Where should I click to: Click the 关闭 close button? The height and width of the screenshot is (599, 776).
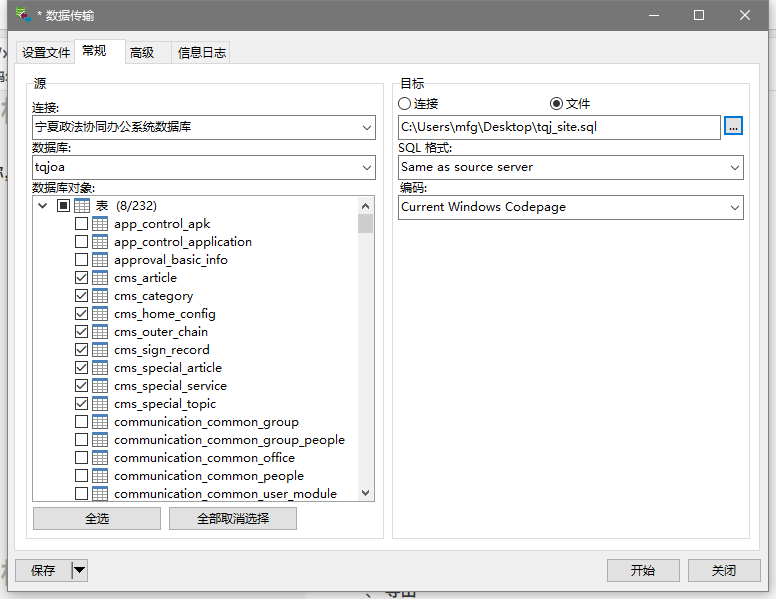click(x=724, y=570)
